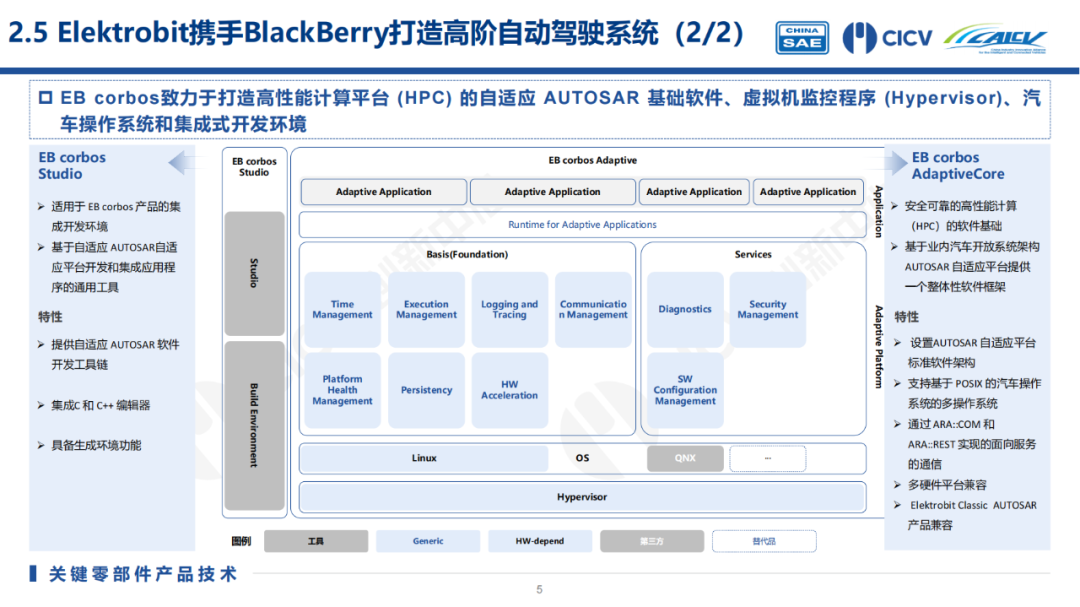The image size is (1080, 607).
Task: Select the Persistency block
Action: [426, 390]
